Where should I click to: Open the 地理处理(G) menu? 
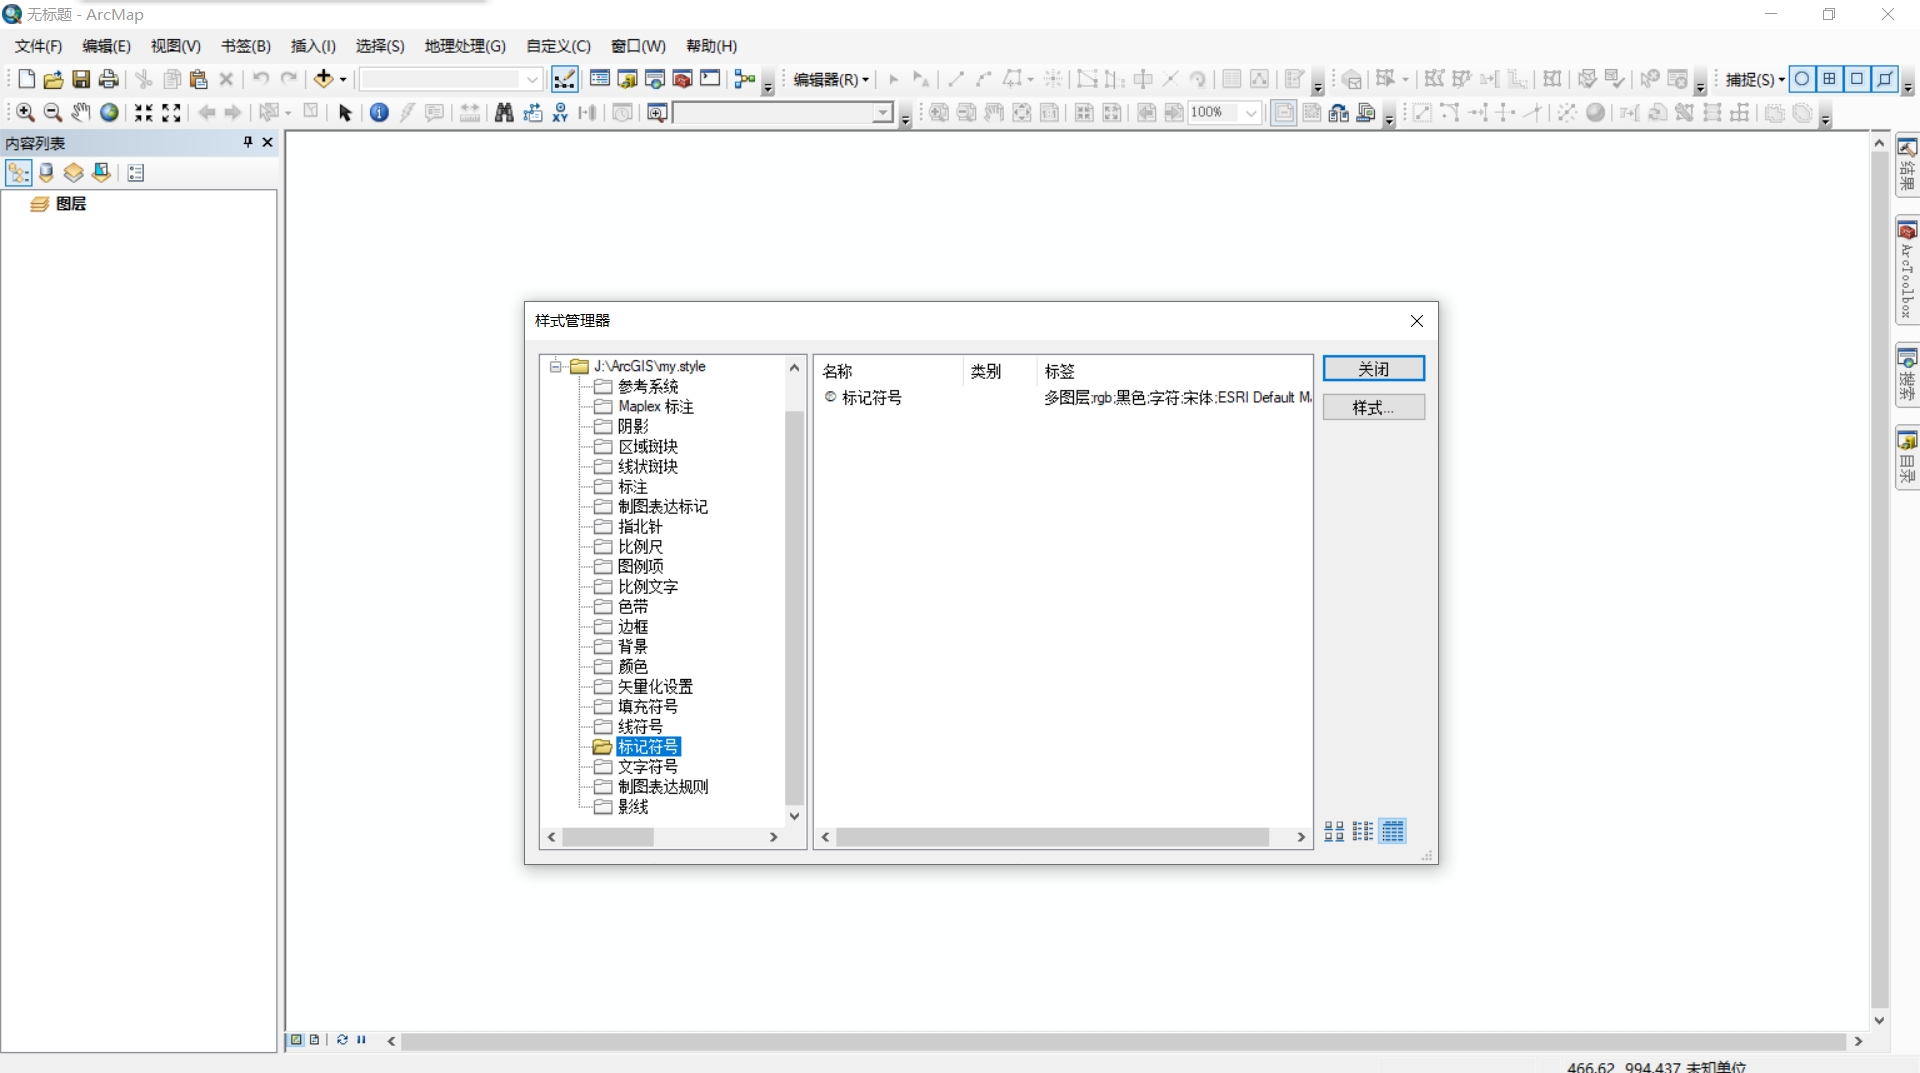point(465,46)
